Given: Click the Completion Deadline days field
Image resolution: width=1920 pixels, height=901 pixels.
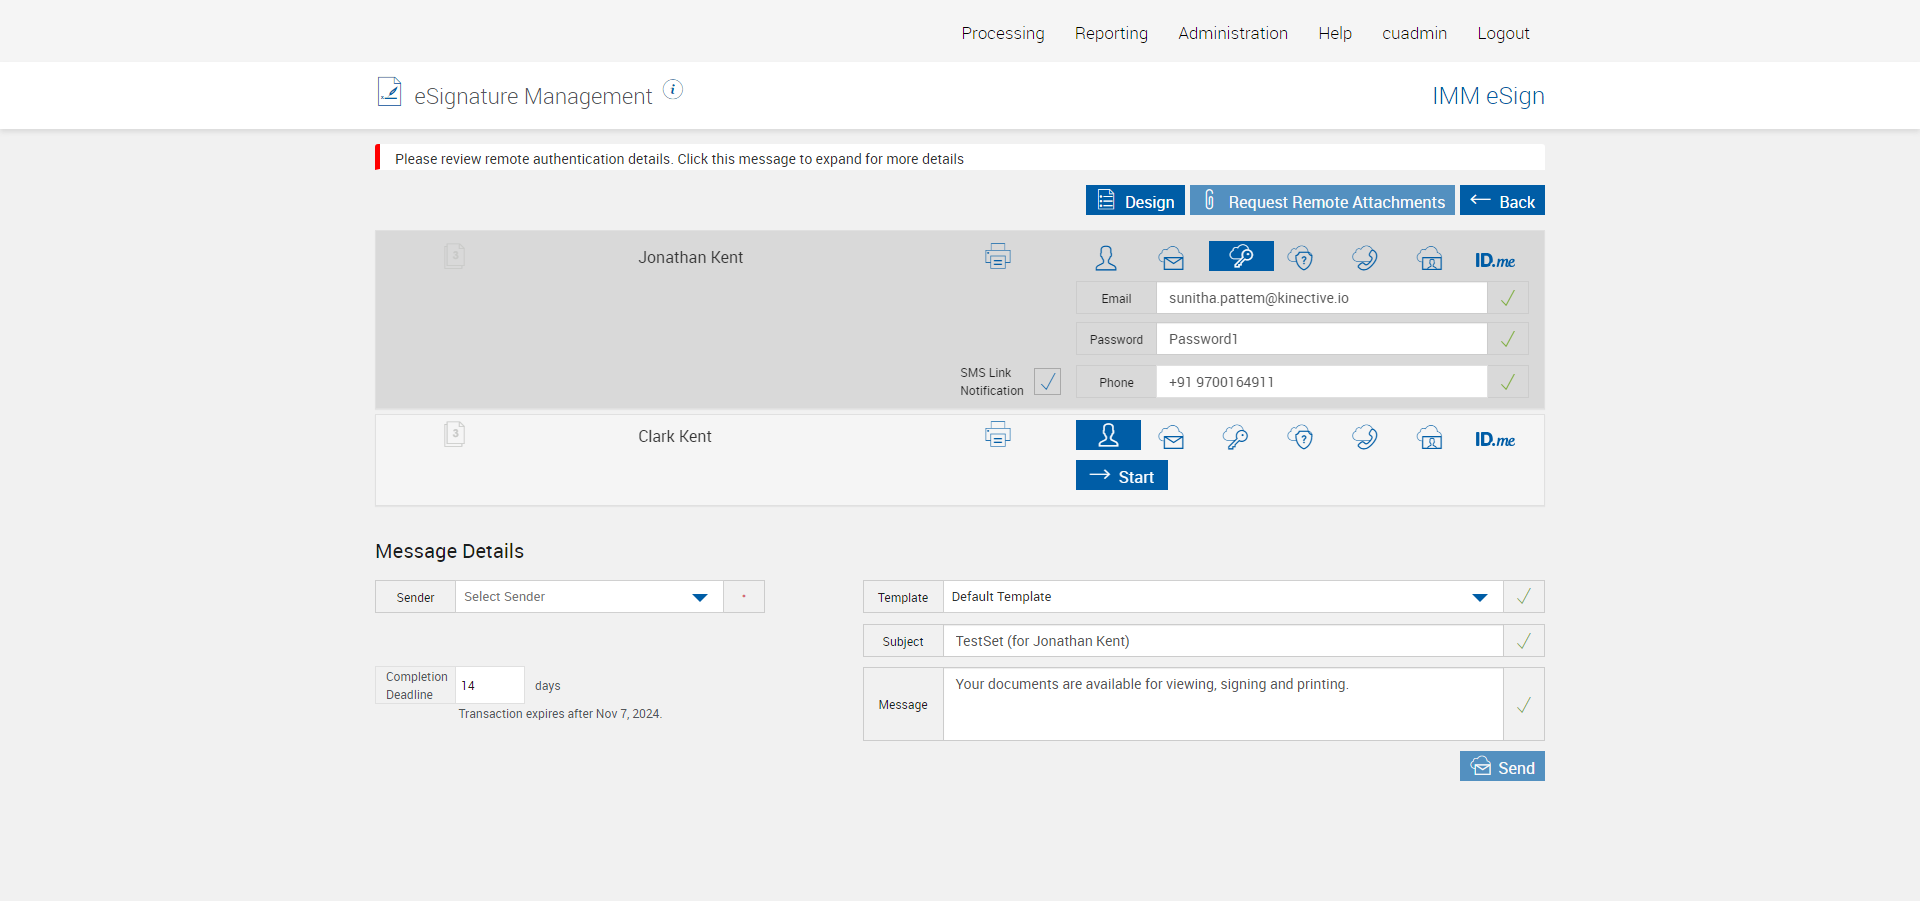Looking at the screenshot, I should point(489,686).
